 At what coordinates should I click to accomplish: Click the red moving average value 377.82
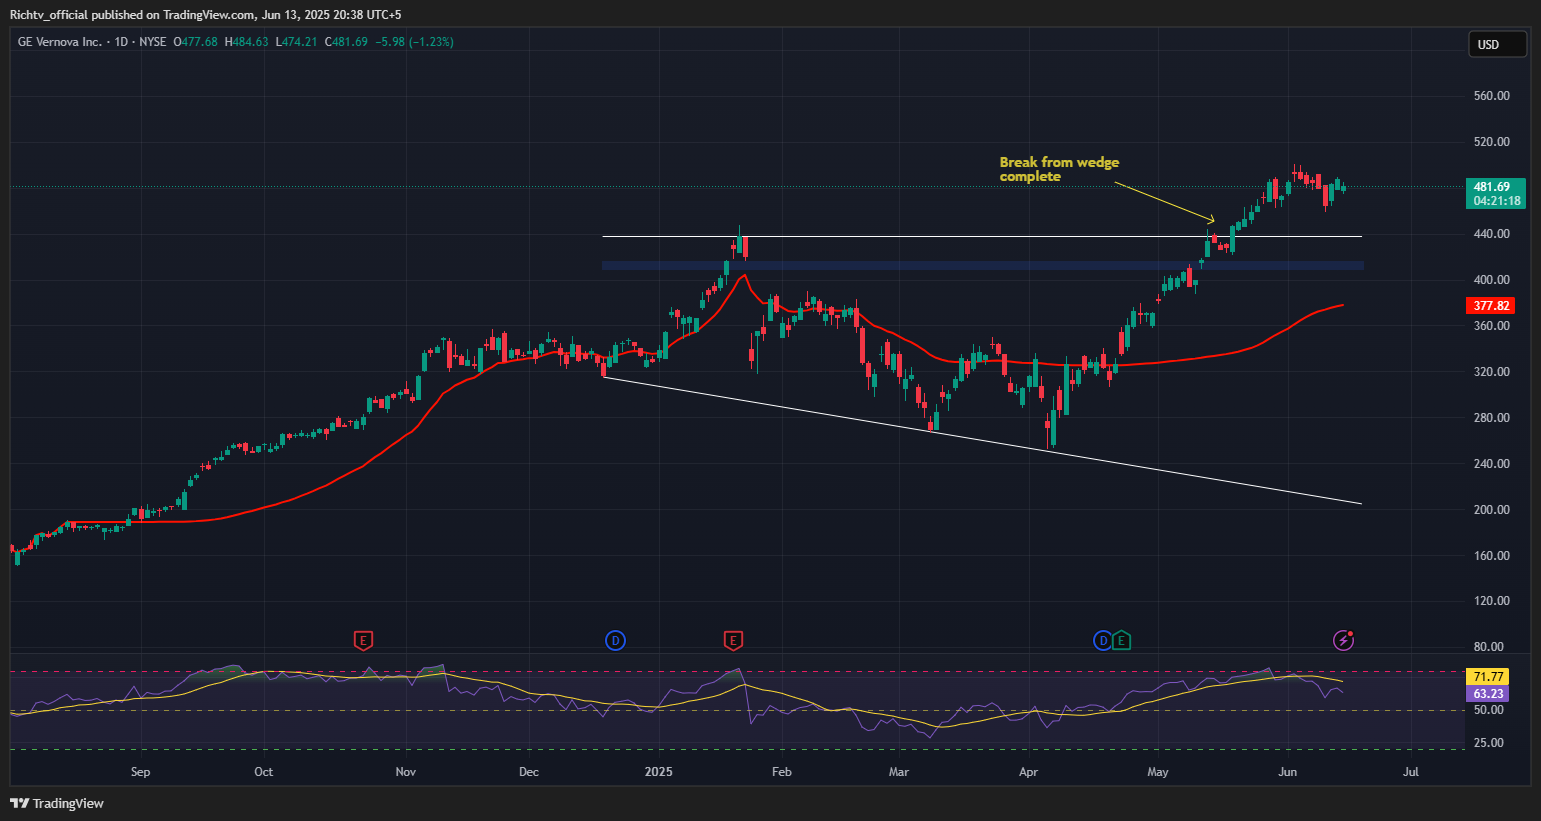point(1492,306)
